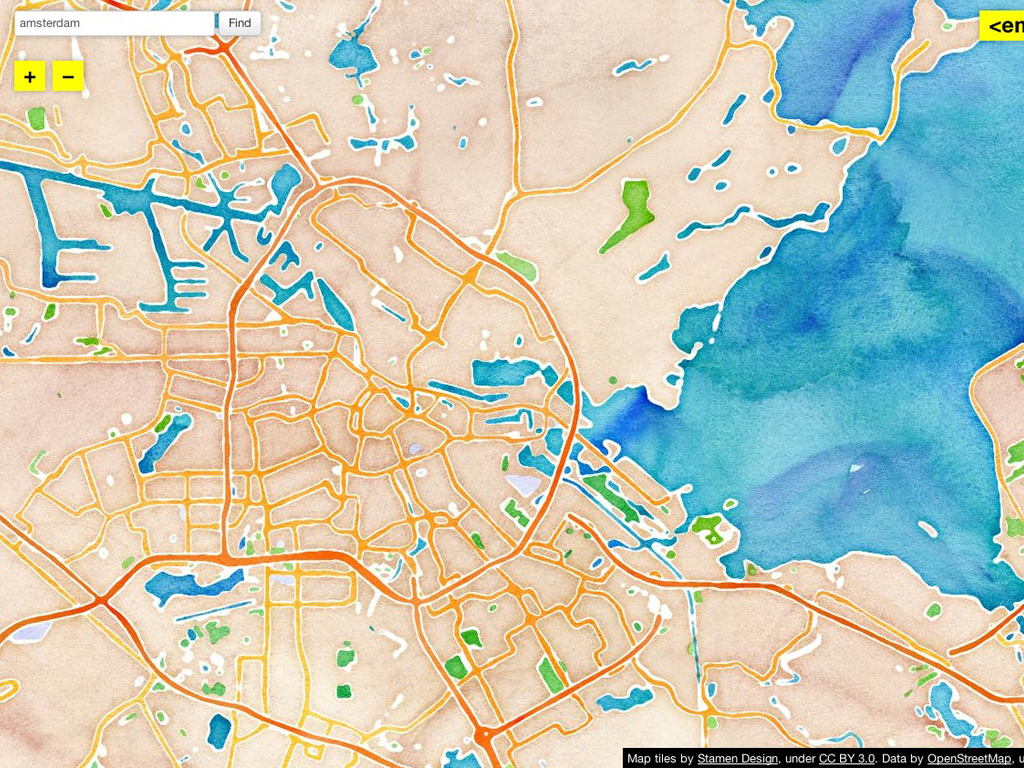1024x768 pixels.
Task: Click the "Map tiles by" attribution text
Action: (x=660, y=759)
